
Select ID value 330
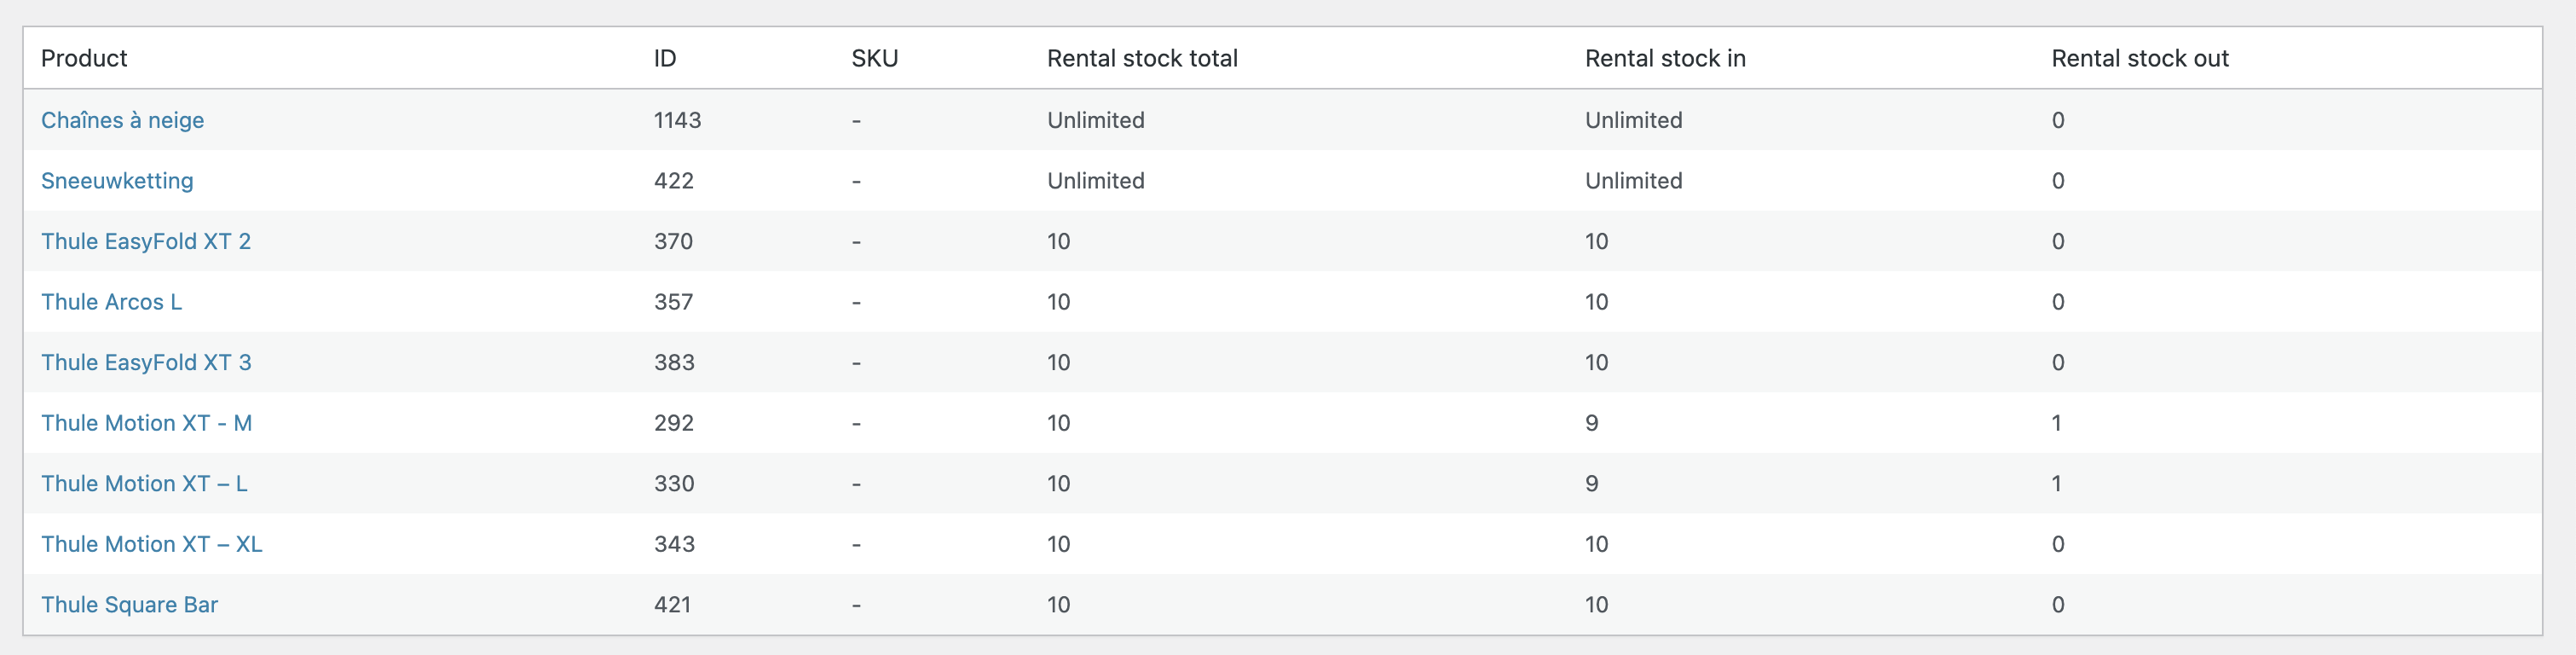[674, 484]
